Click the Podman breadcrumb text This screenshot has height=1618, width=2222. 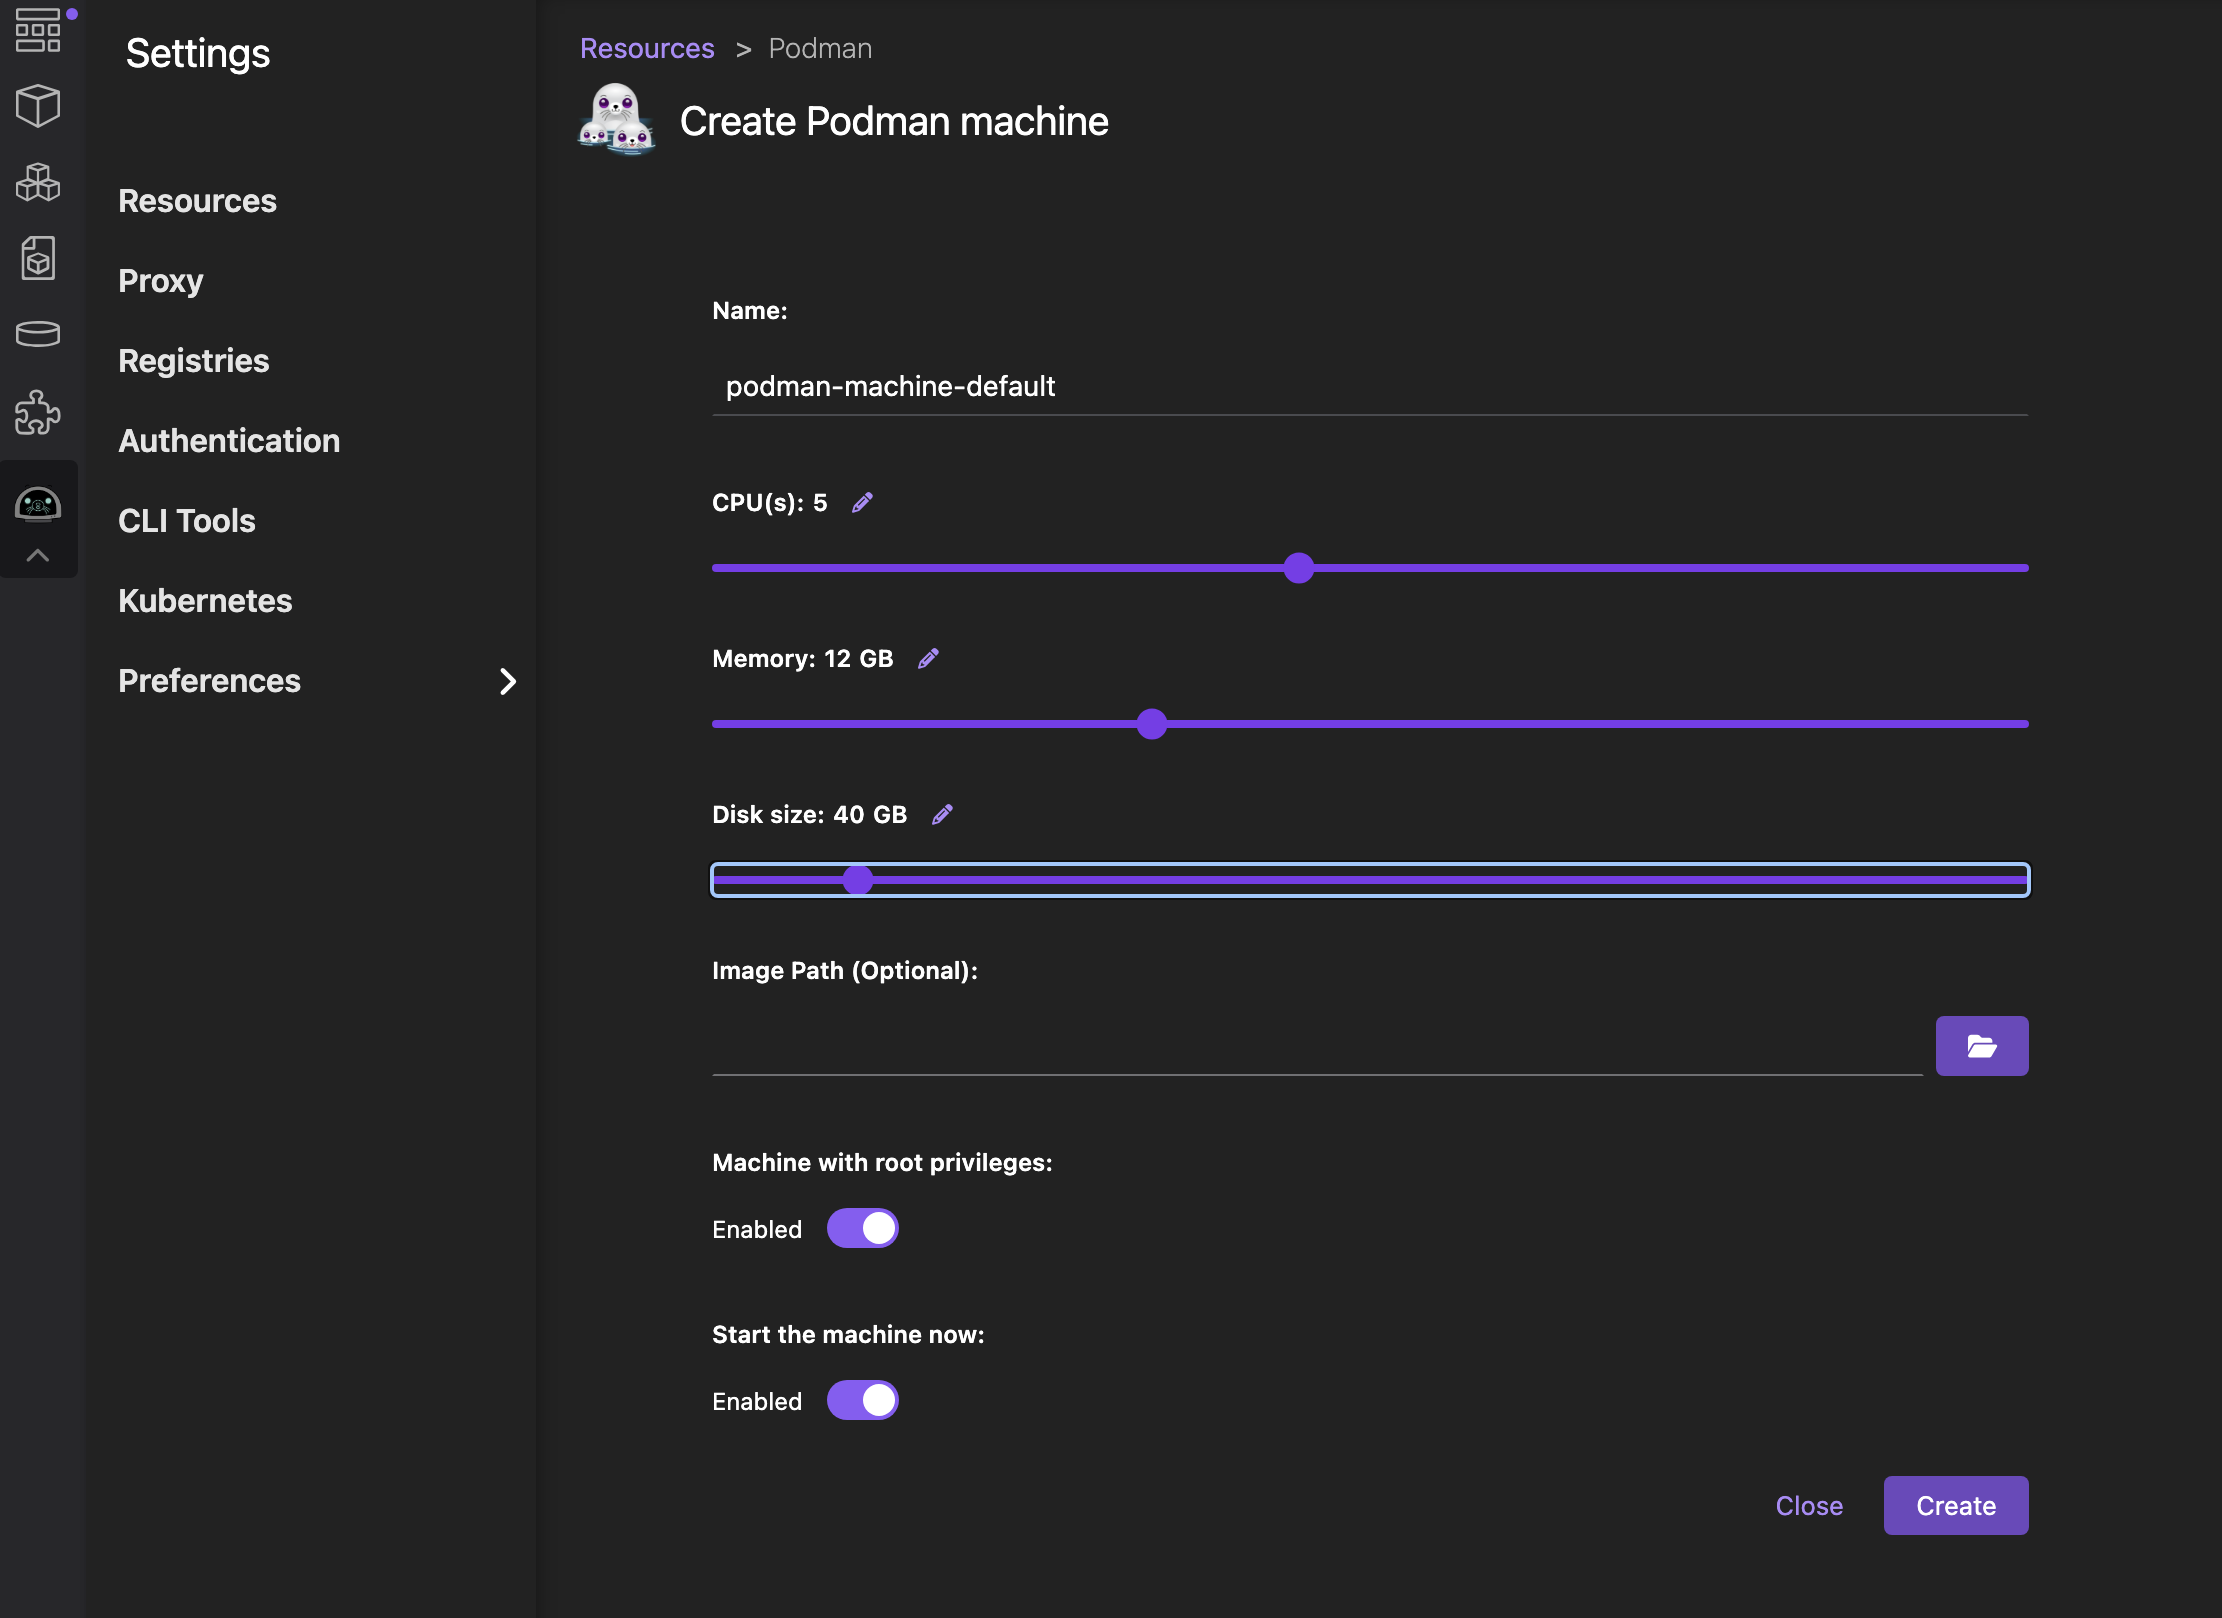(x=820, y=48)
